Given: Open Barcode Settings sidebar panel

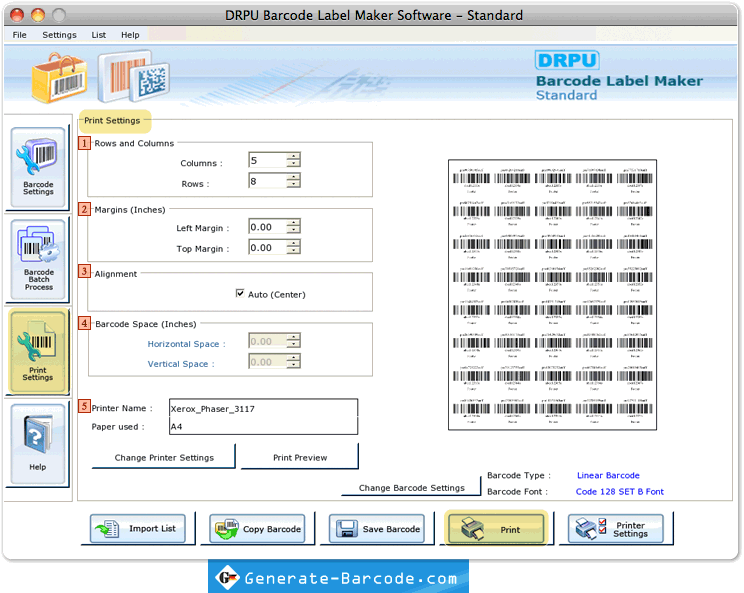Looking at the screenshot, I should [x=38, y=167].
